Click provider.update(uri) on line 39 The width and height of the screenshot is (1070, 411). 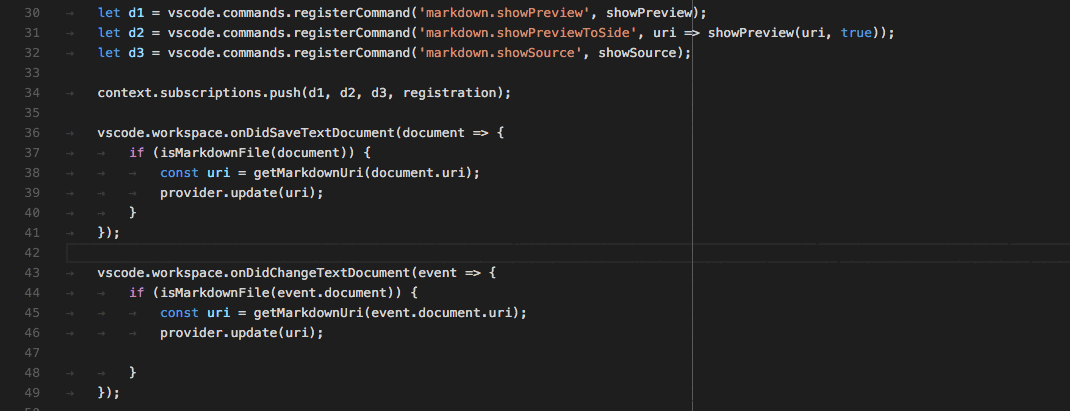(241, 193)
